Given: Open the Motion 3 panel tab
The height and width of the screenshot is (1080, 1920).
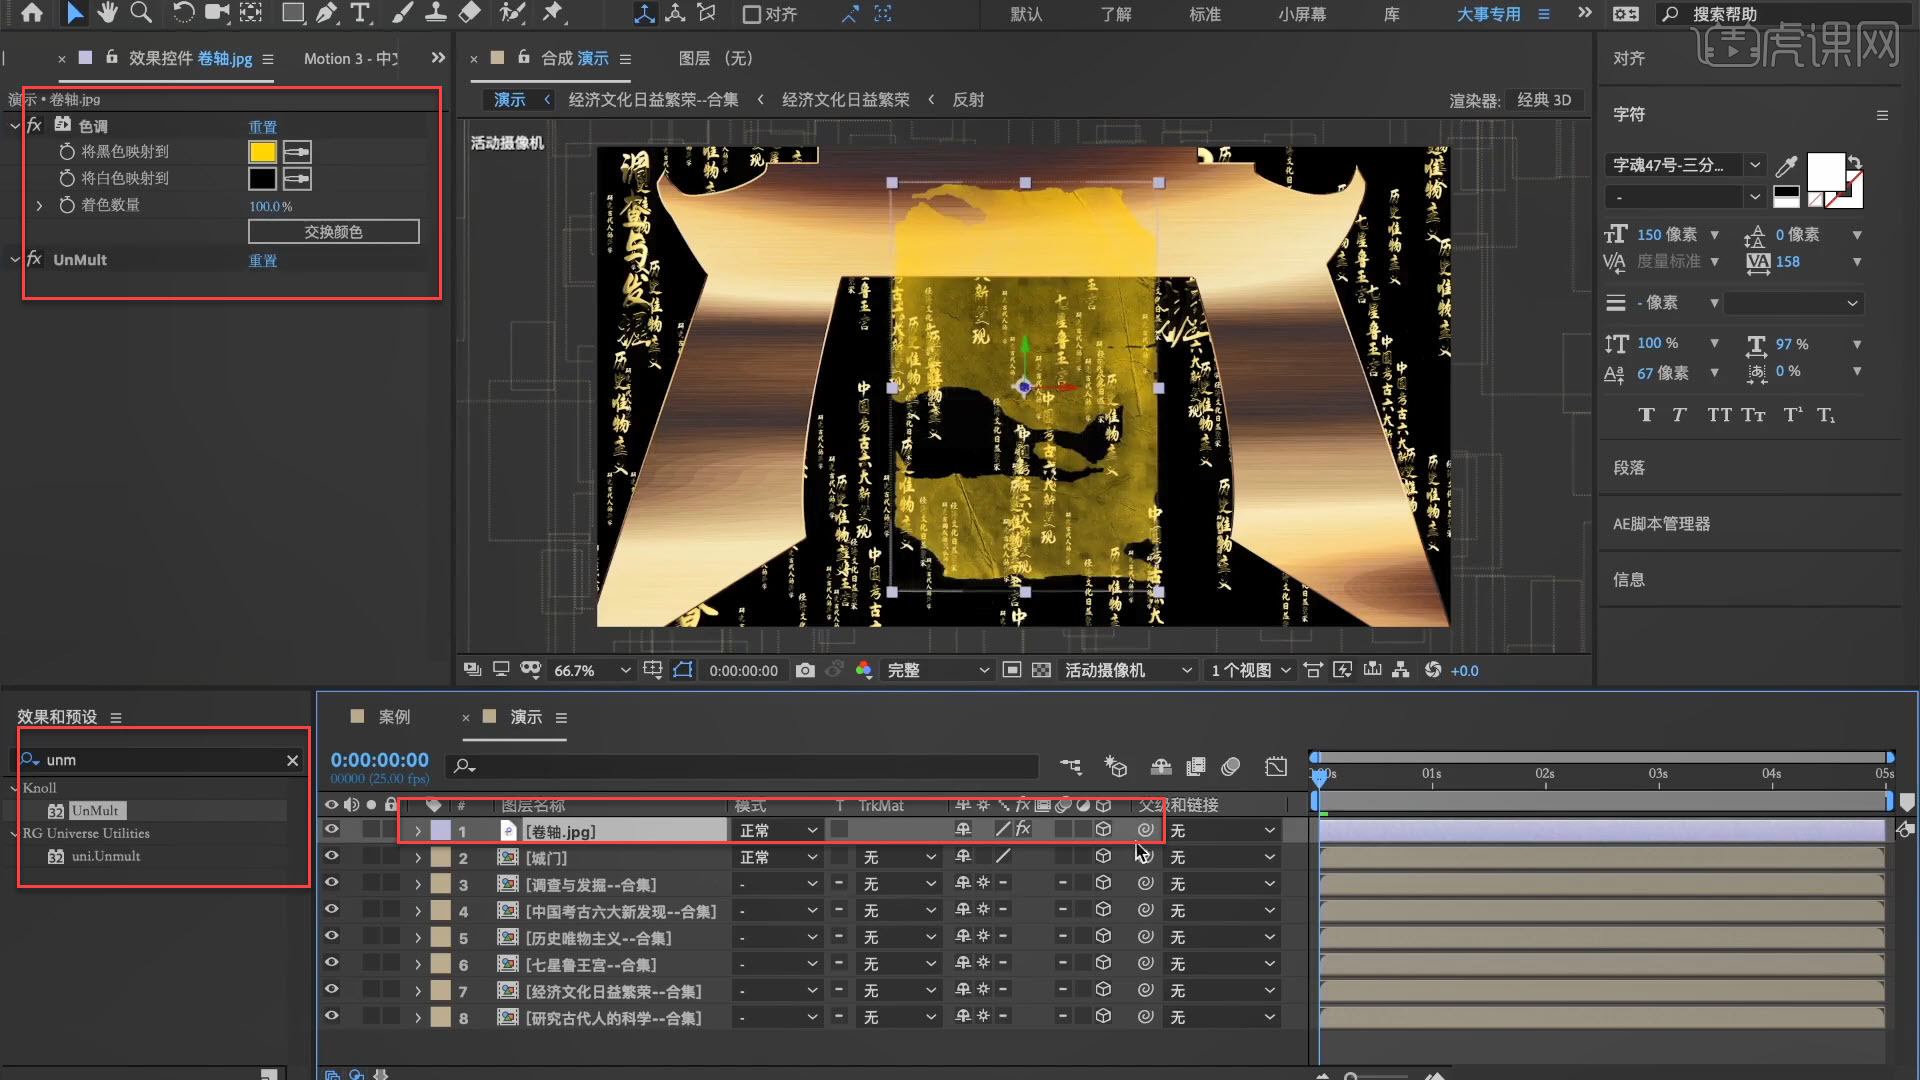Looking at the screenshot, I should (351, 59).
